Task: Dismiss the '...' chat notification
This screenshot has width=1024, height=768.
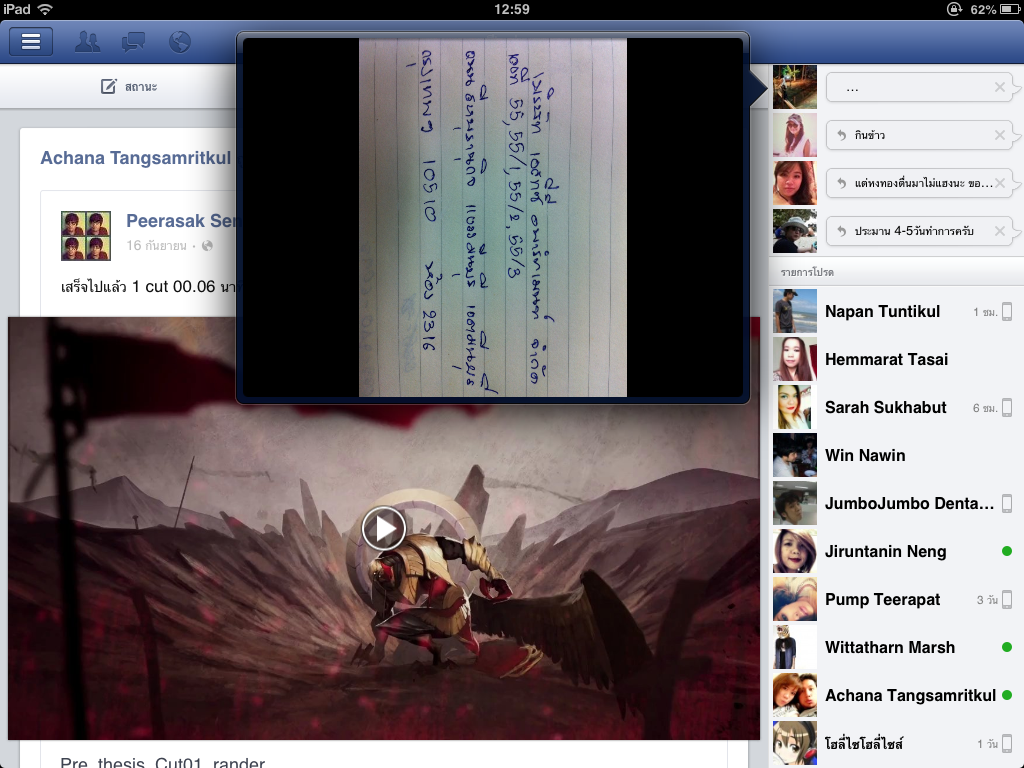Action: [999, 87]
